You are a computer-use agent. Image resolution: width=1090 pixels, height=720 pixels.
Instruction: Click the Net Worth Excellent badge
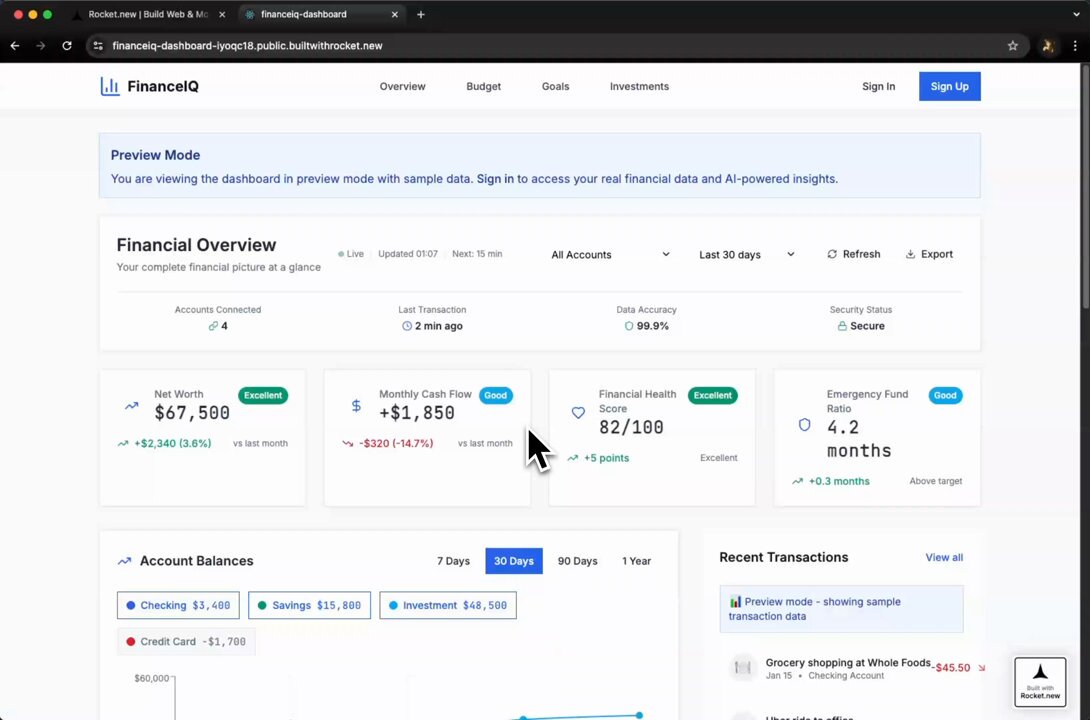(263, 395)
